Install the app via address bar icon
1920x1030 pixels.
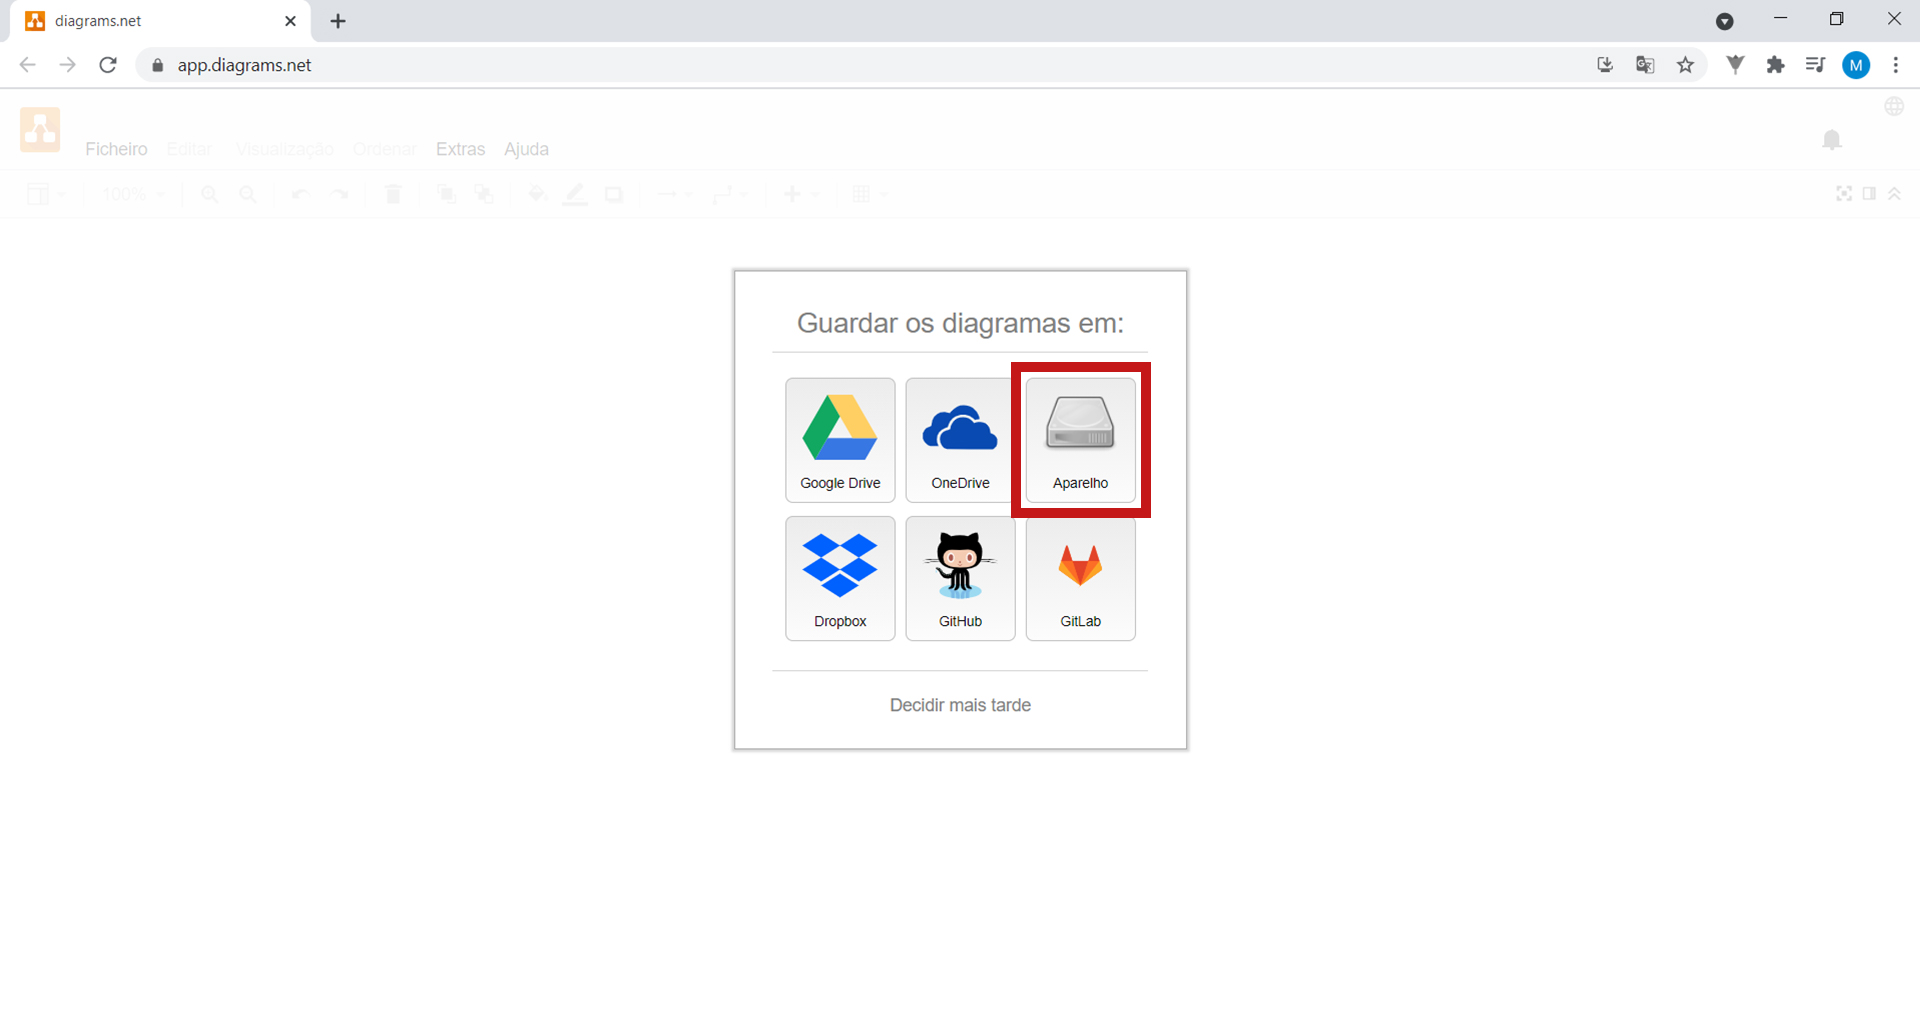1605,65
